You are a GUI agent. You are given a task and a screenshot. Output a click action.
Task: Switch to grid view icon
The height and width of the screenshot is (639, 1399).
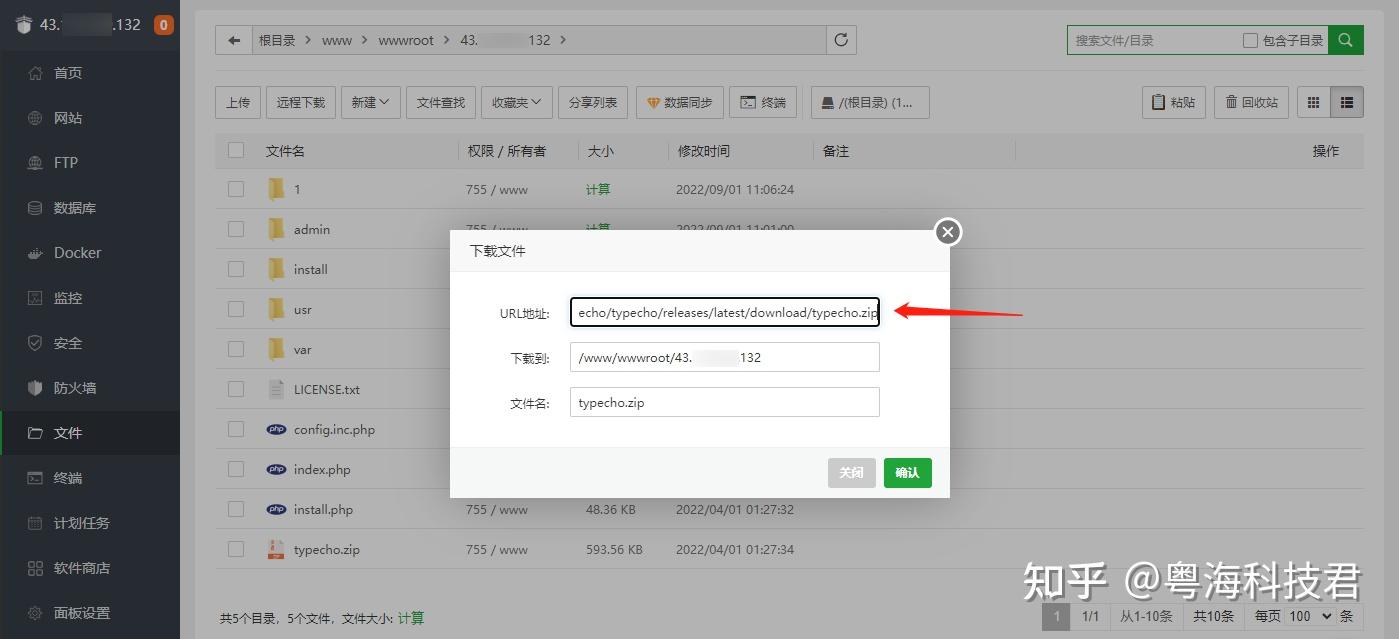tap(1313, 102)
